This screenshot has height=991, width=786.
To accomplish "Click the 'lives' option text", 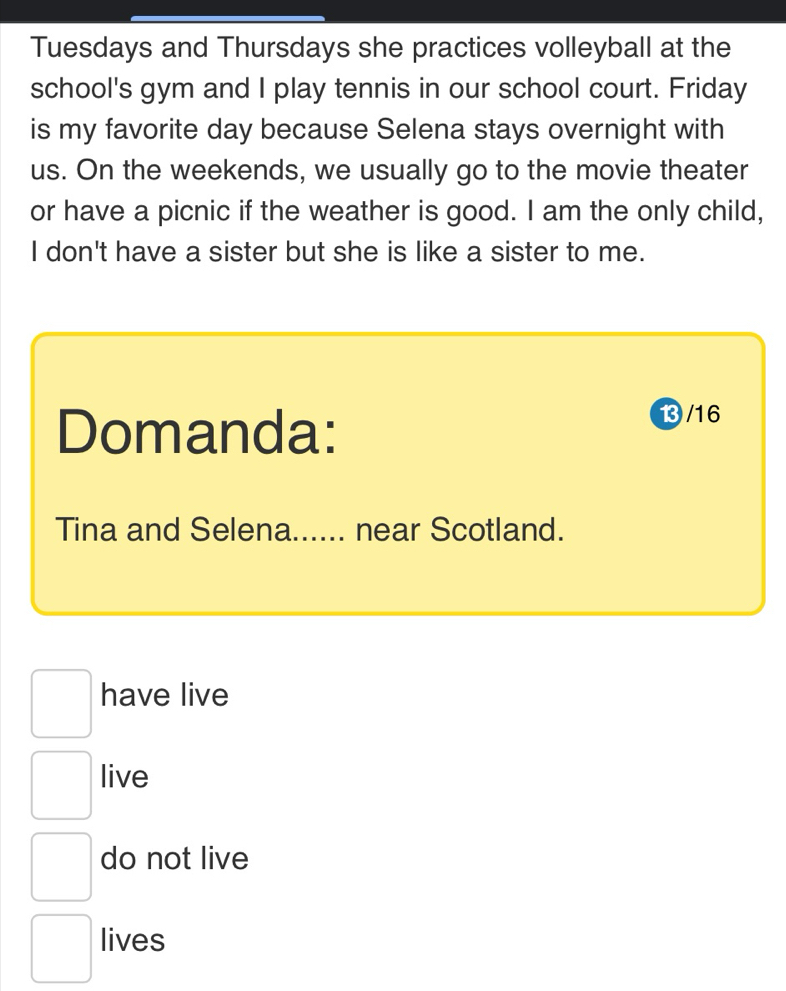I will pos(133,940).
